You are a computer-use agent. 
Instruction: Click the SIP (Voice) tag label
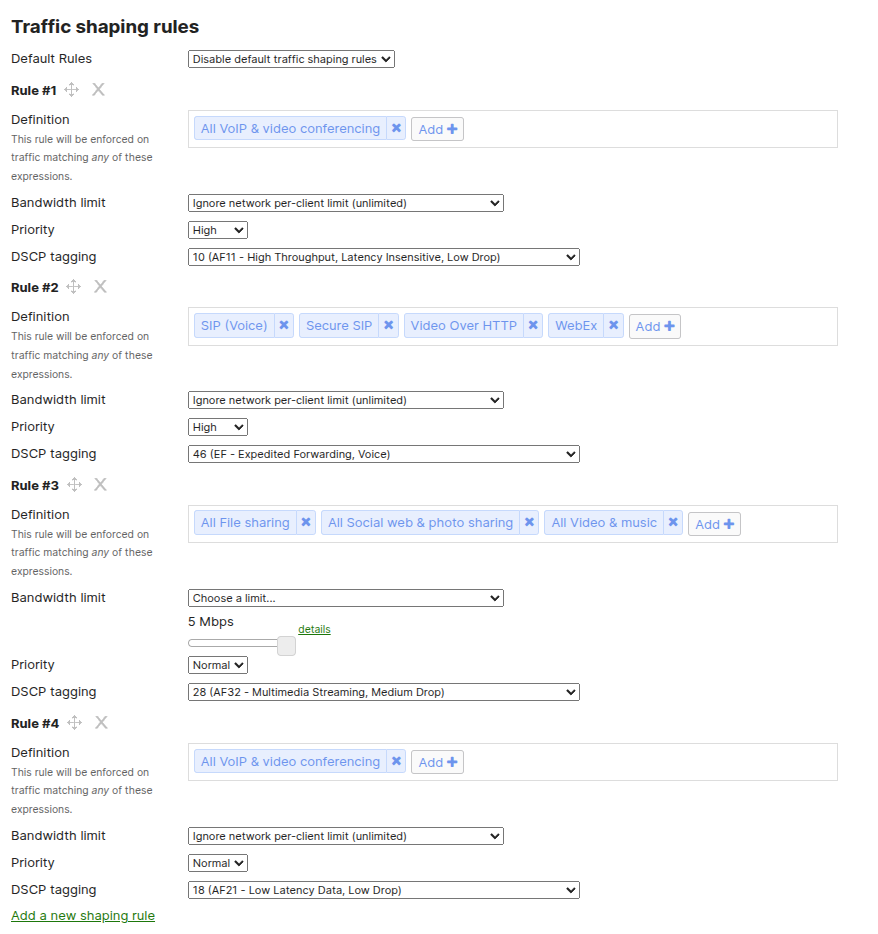click(x=234, y=326)
